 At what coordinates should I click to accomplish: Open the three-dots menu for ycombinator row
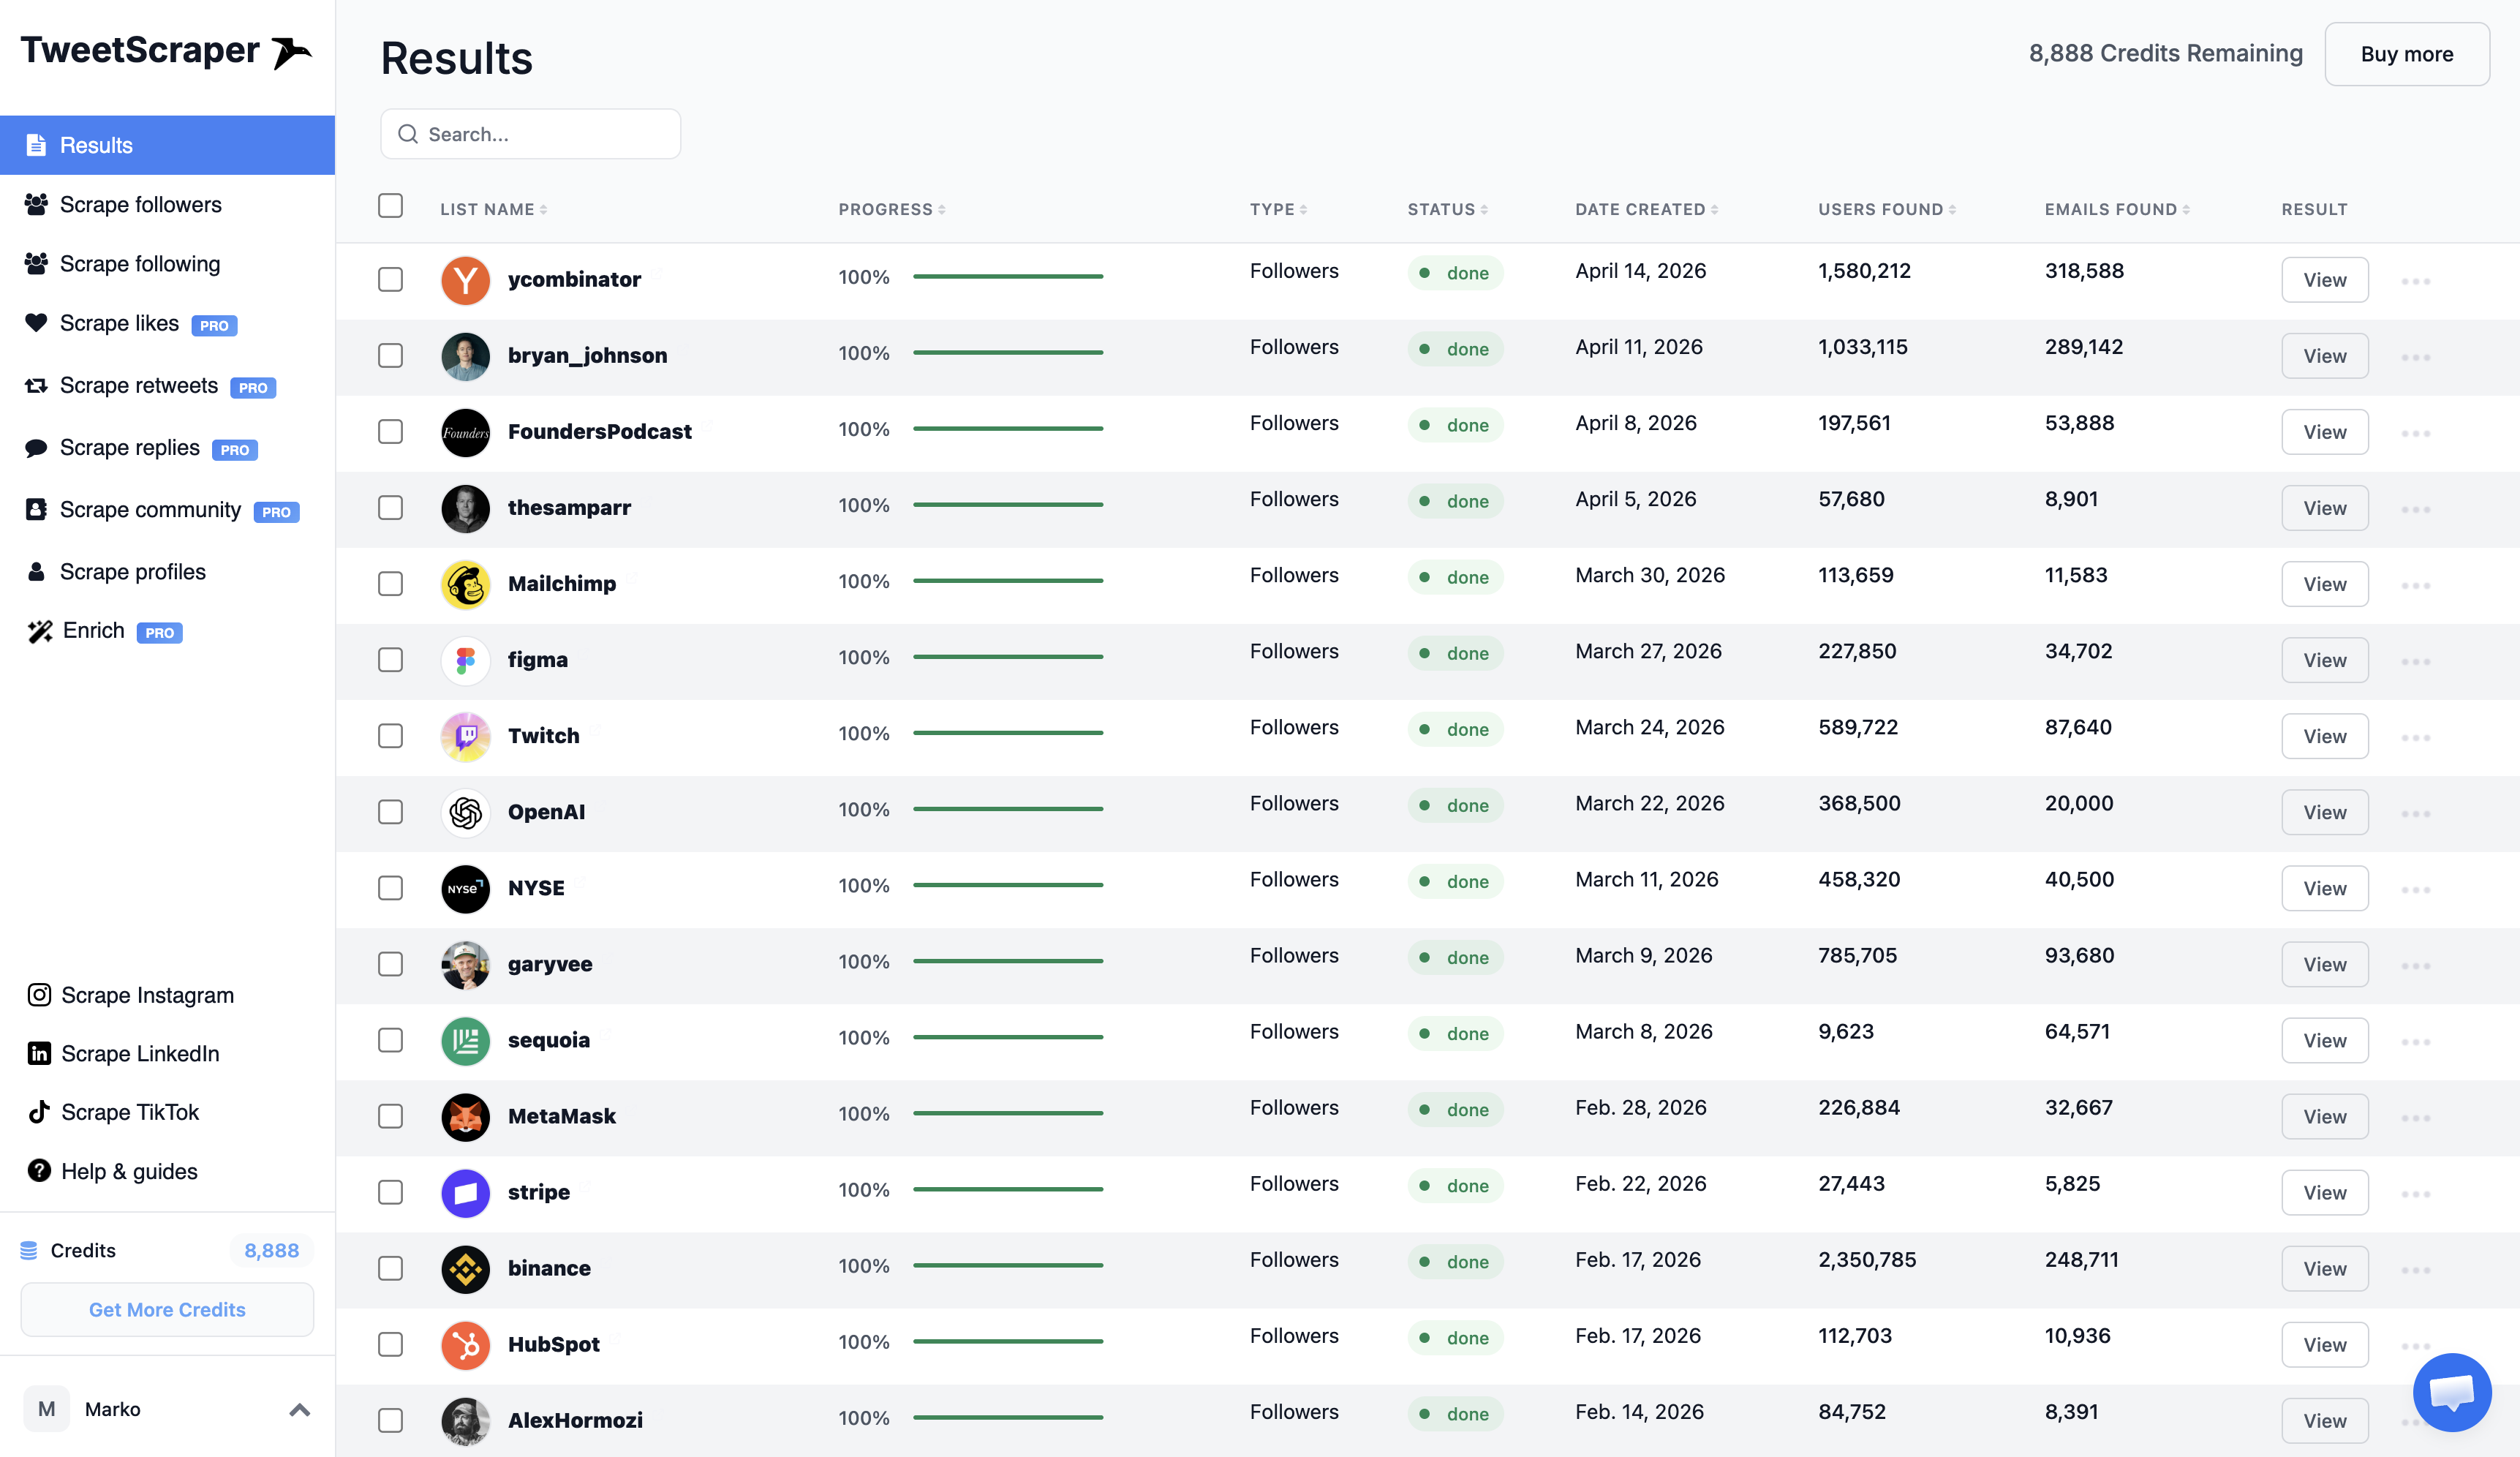click(2415, 281)
